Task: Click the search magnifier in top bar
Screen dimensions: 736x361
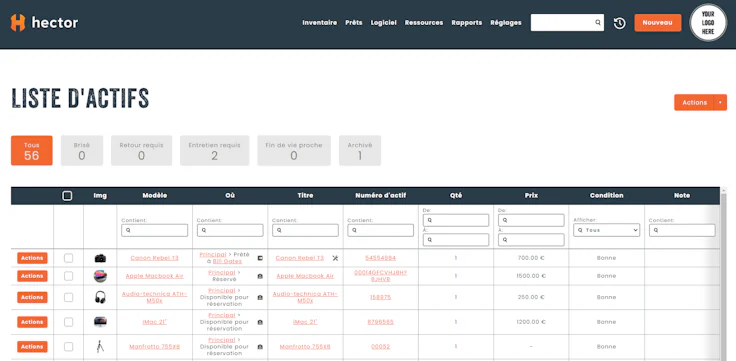Action: point(598,23)
